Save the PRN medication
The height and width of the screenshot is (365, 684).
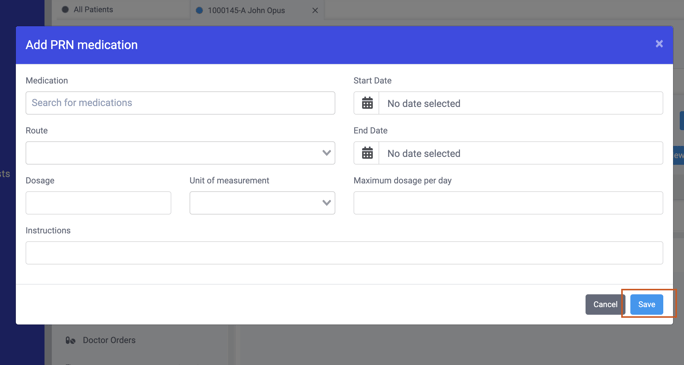[646, 304]
